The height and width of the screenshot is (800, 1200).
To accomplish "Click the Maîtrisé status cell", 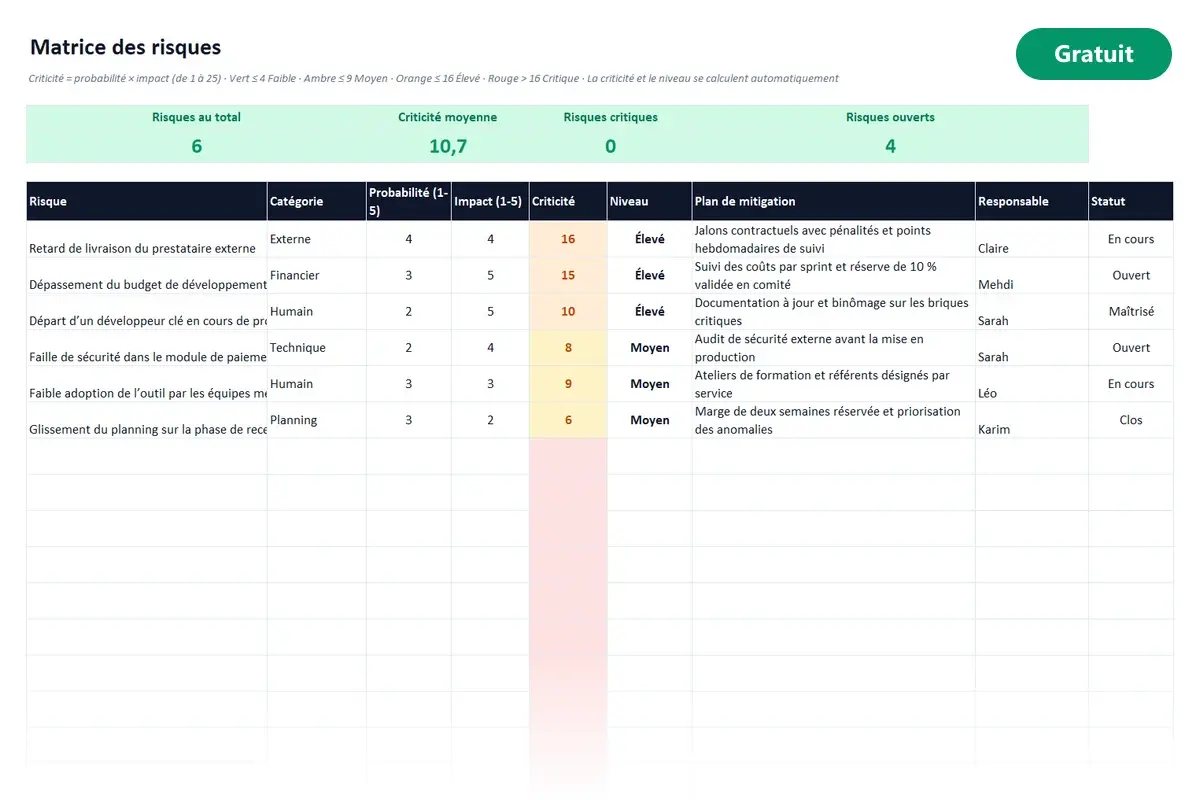I will [1131, 312].
